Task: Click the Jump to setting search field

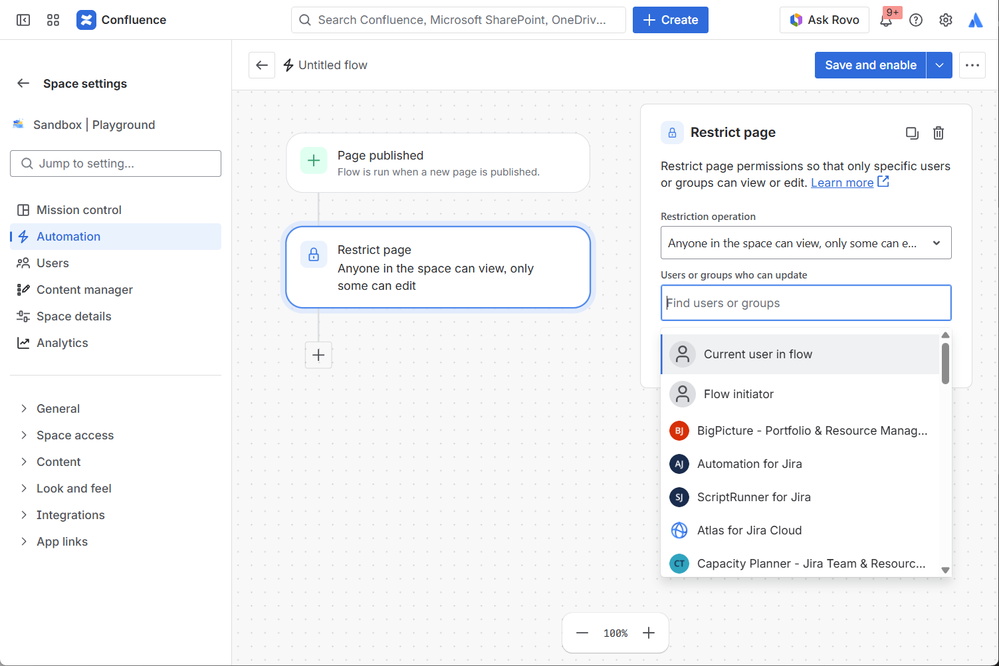Action: [115, 164]
